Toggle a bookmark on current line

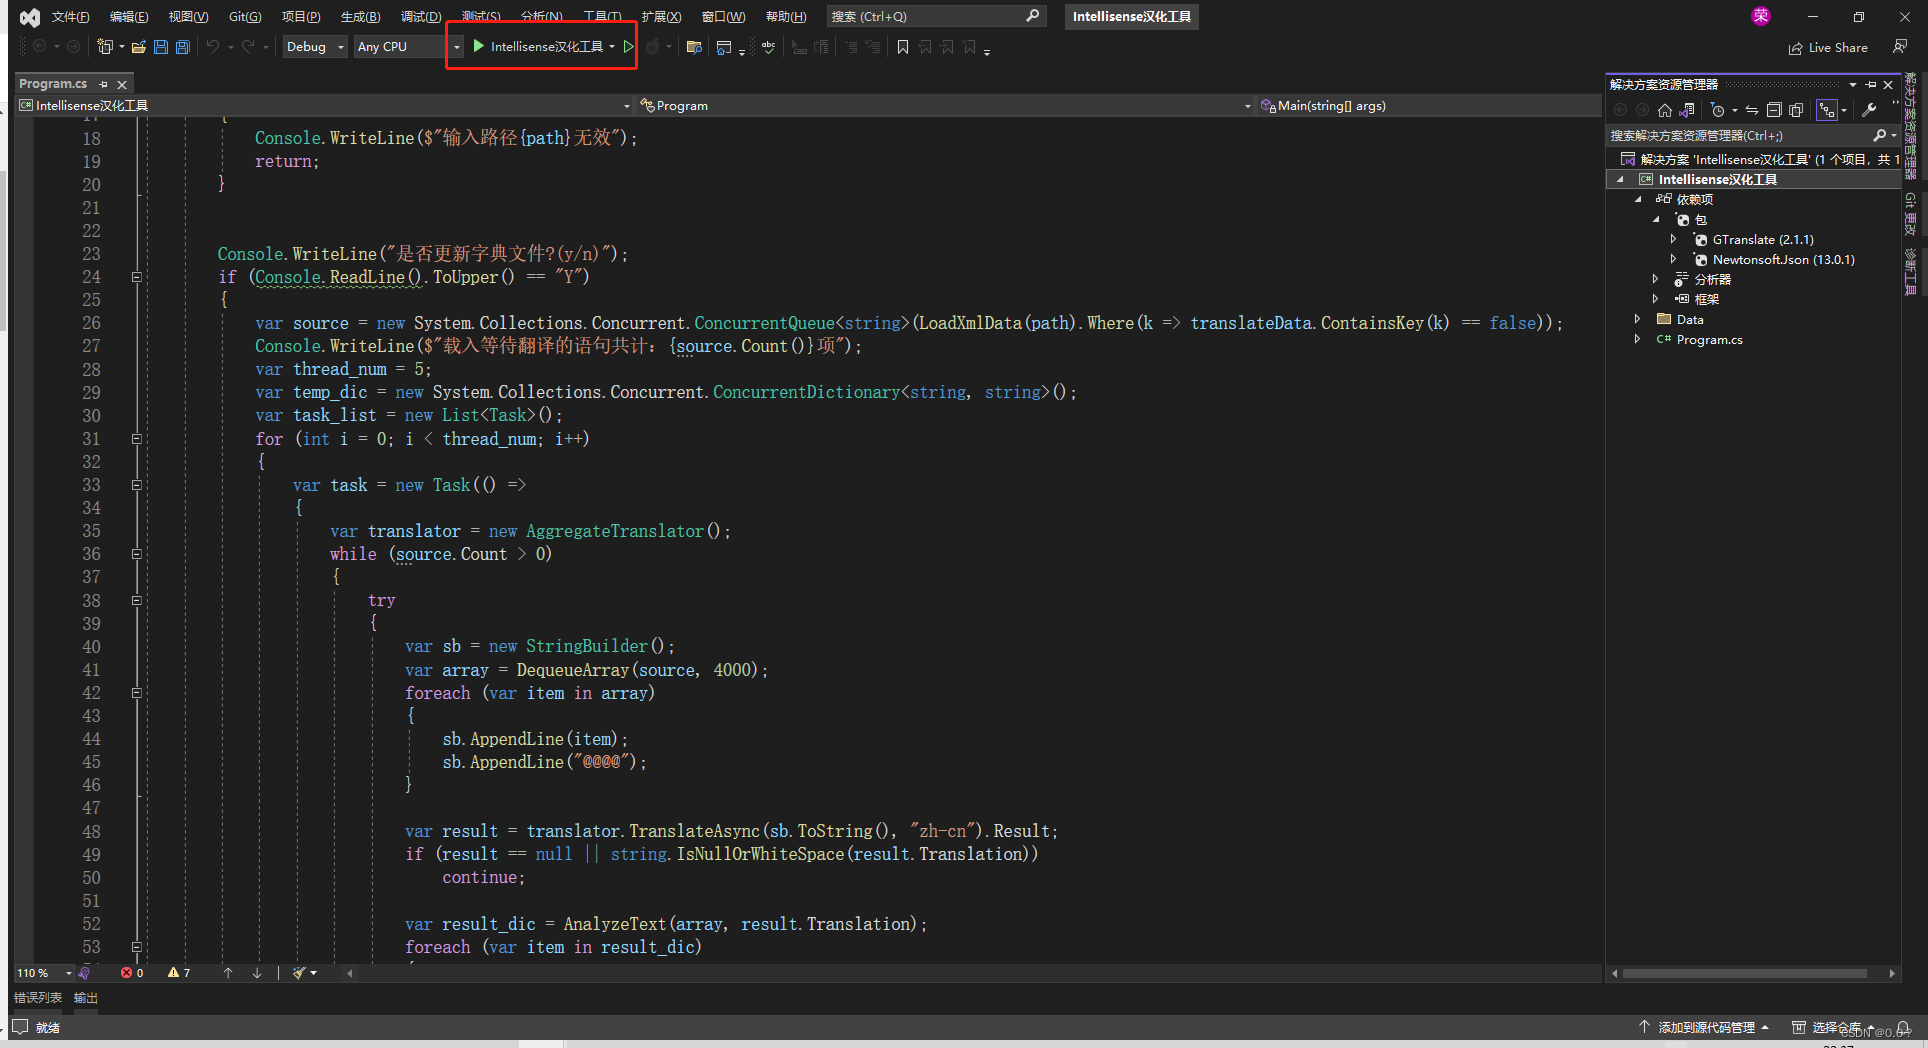point(902,46)
